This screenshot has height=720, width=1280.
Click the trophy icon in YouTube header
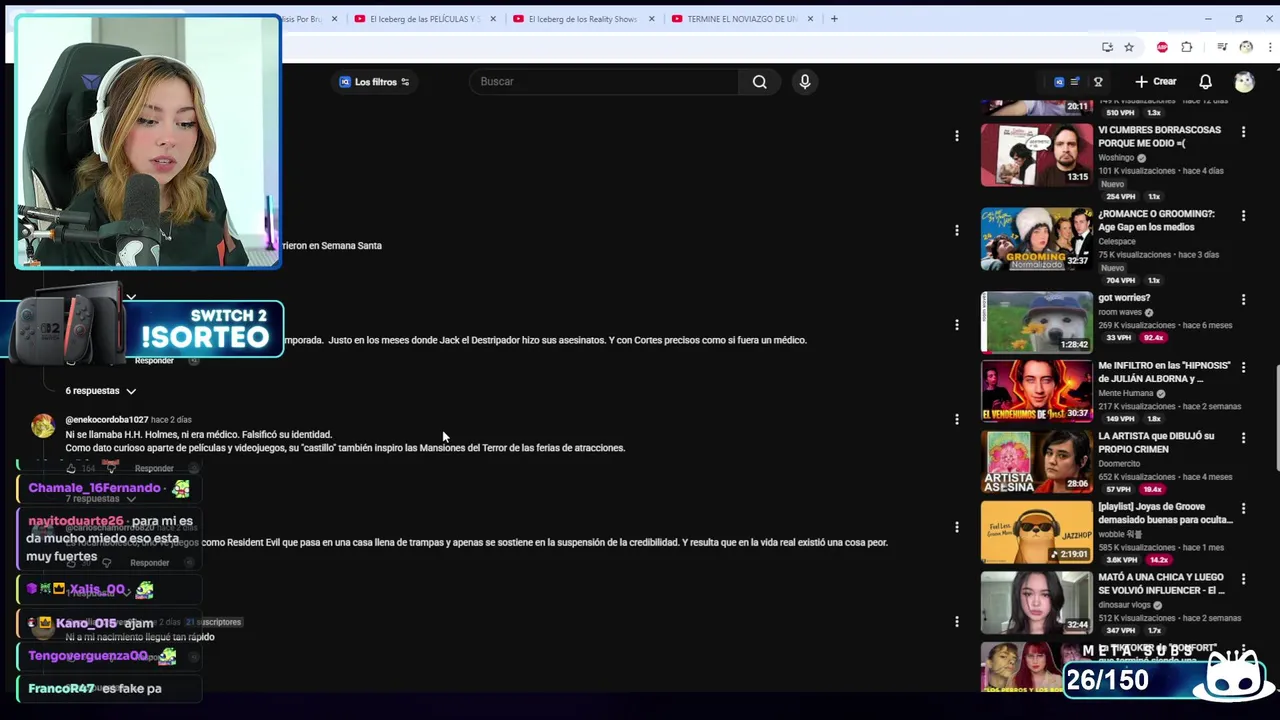pyautogui.click(x=1098, y=82)
